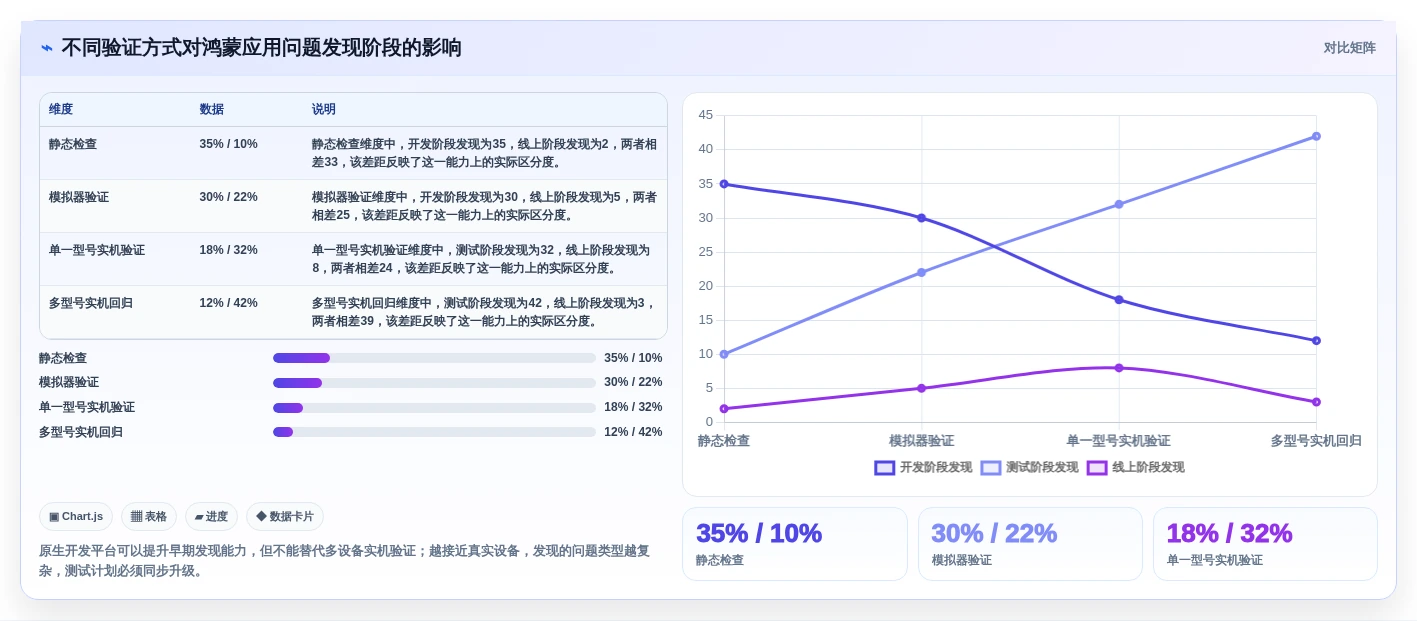Click the 静态检查 description text in table

[484, 153]
